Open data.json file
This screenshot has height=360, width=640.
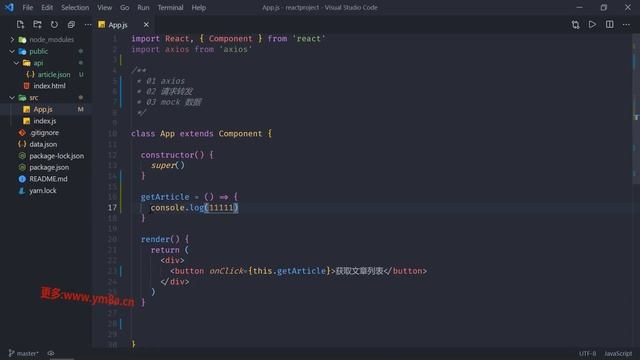coord(43,144)
